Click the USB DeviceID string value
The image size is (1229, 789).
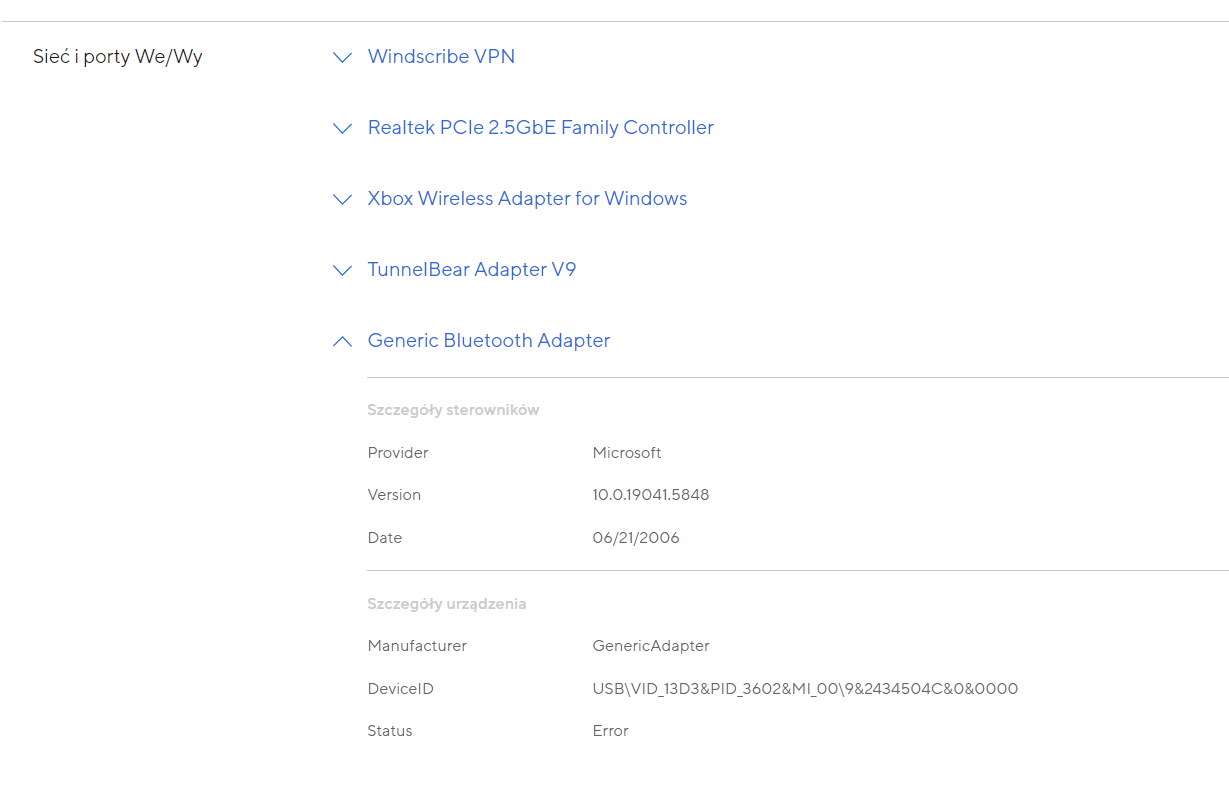point(804,689)
